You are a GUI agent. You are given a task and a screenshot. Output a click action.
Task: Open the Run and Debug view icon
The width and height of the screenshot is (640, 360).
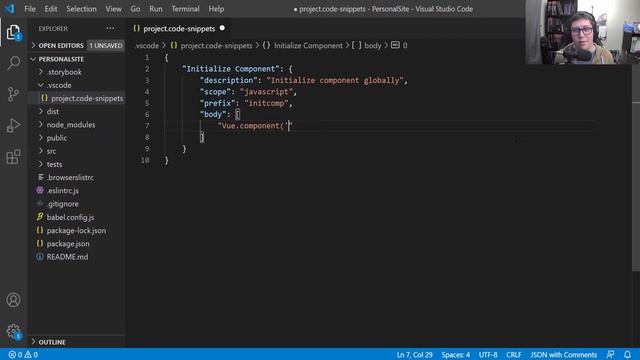coord(13,125)
